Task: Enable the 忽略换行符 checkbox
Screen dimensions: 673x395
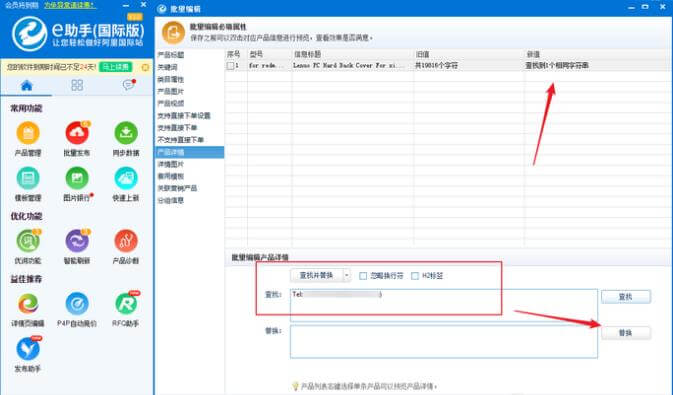Action: (x=363, y=276)
